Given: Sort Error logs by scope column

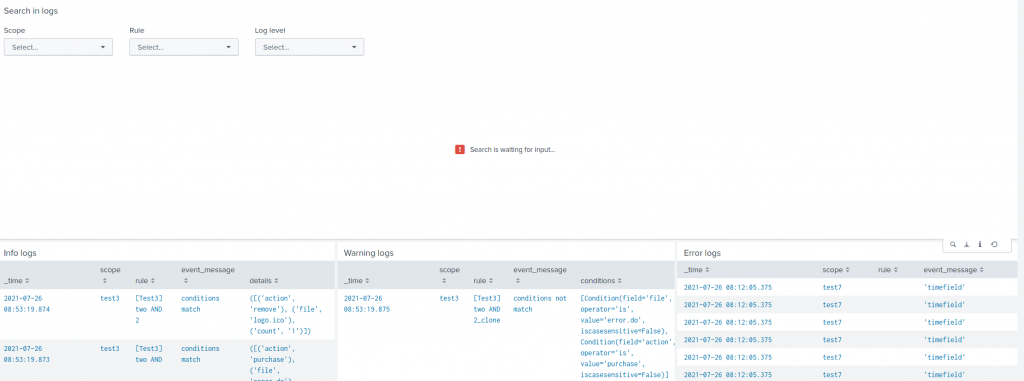Looking at the screenshot, I should 837,269.
